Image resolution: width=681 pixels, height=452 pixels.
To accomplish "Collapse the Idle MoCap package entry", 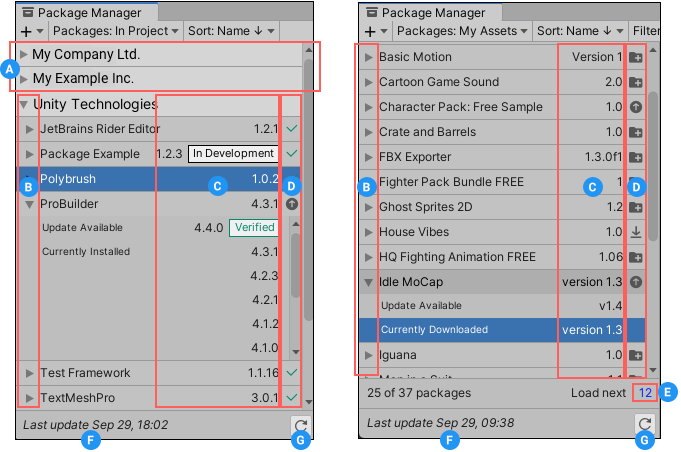I will [368, 282].
